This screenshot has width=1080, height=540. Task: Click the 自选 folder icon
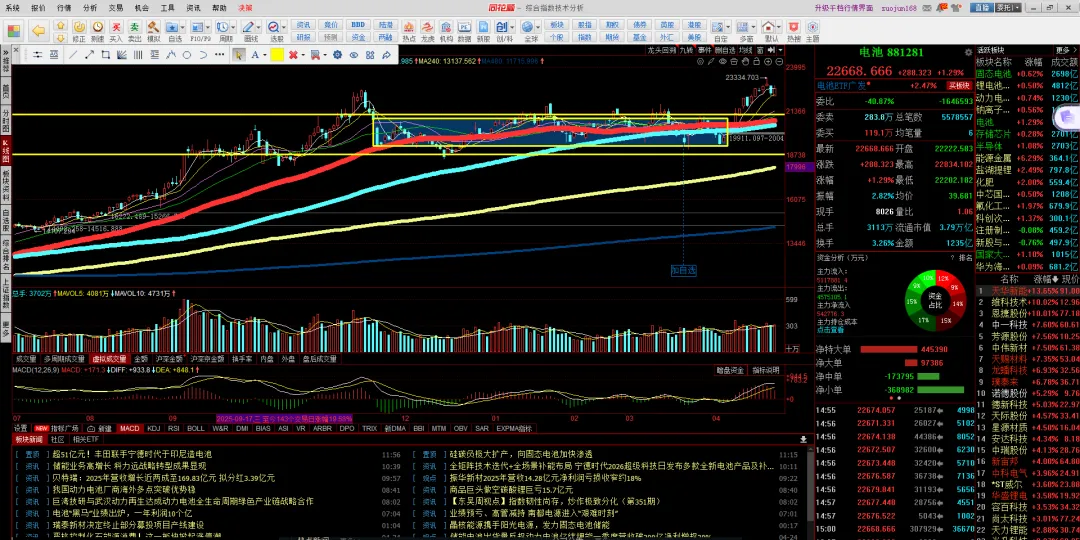point(172,26)
